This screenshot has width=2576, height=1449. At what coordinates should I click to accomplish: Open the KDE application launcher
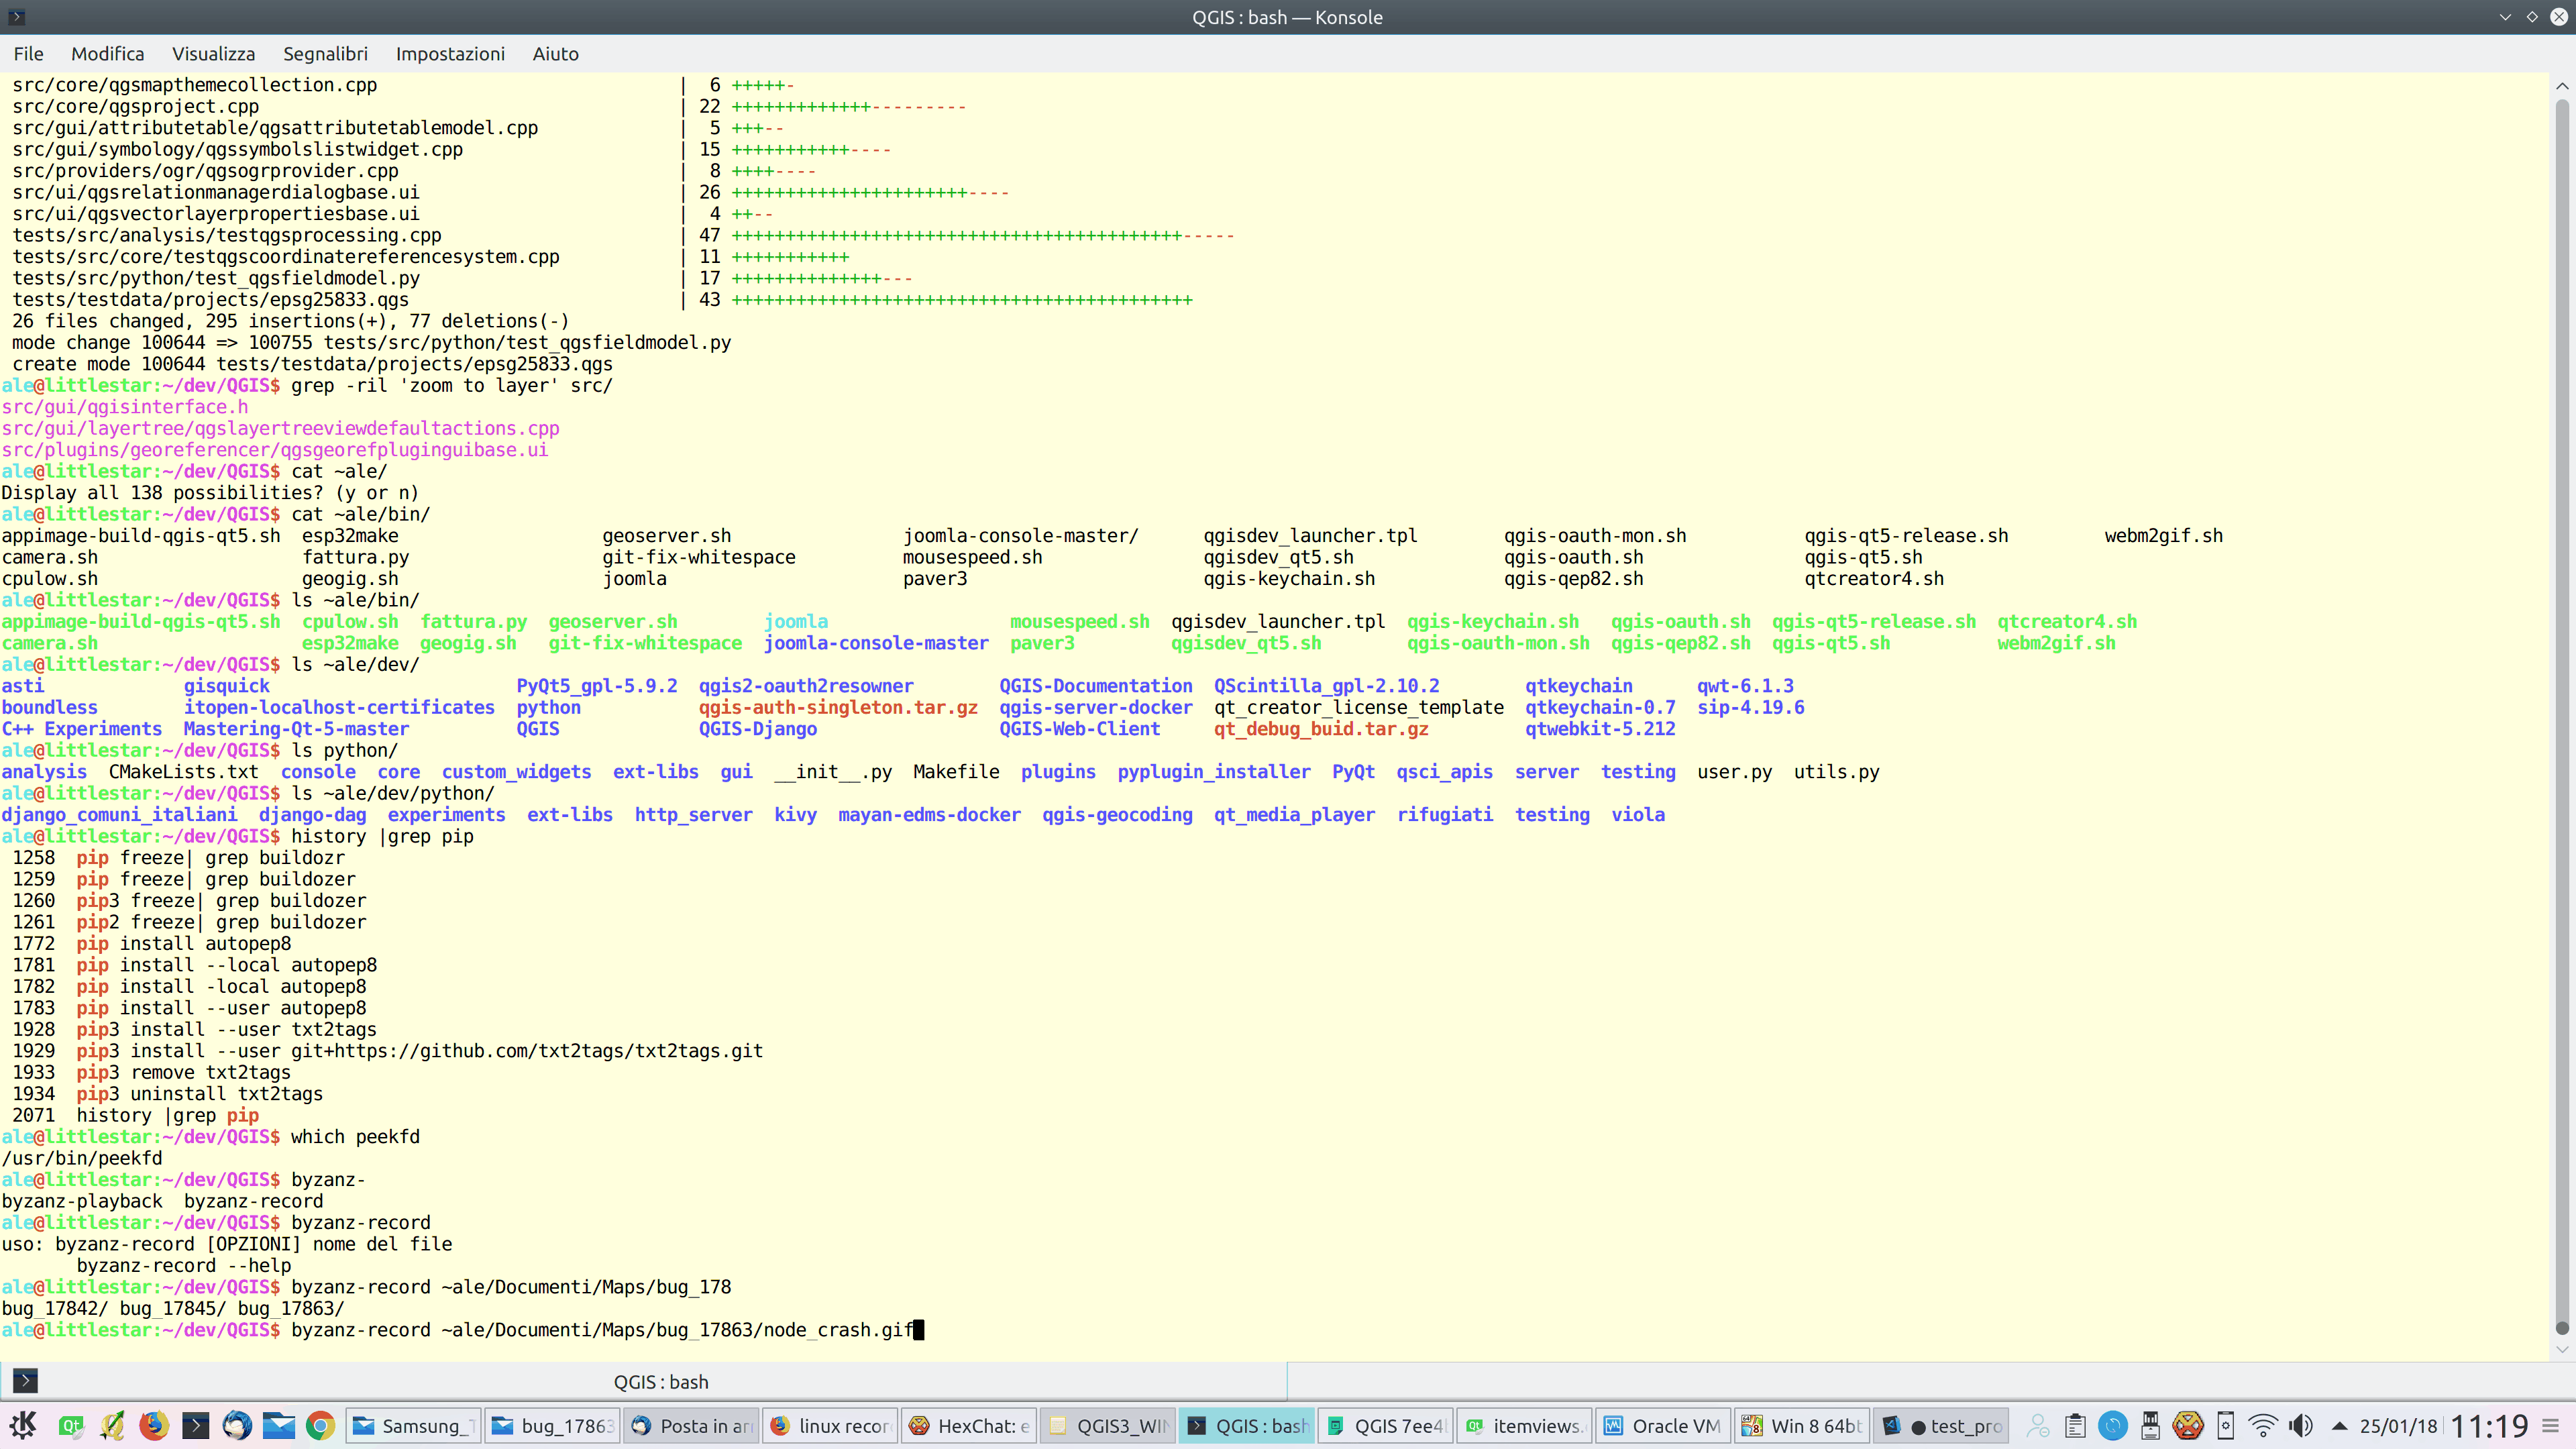tap(23, 1425)
